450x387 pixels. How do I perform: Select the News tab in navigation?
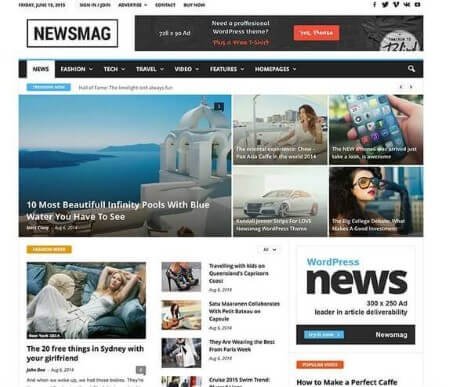(x=41, y=69)
